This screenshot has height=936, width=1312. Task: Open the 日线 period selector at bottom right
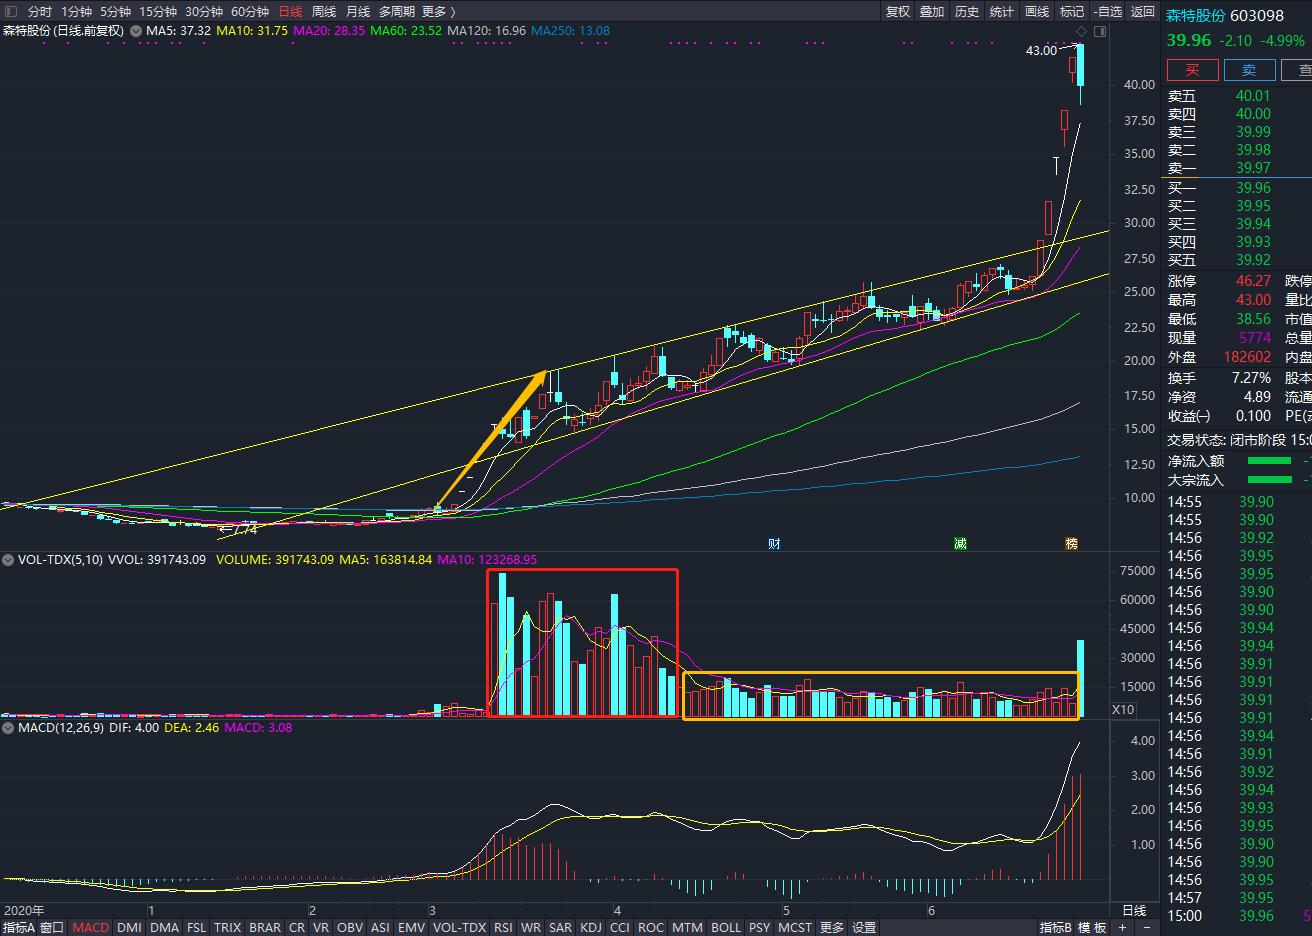point(1134,910)
